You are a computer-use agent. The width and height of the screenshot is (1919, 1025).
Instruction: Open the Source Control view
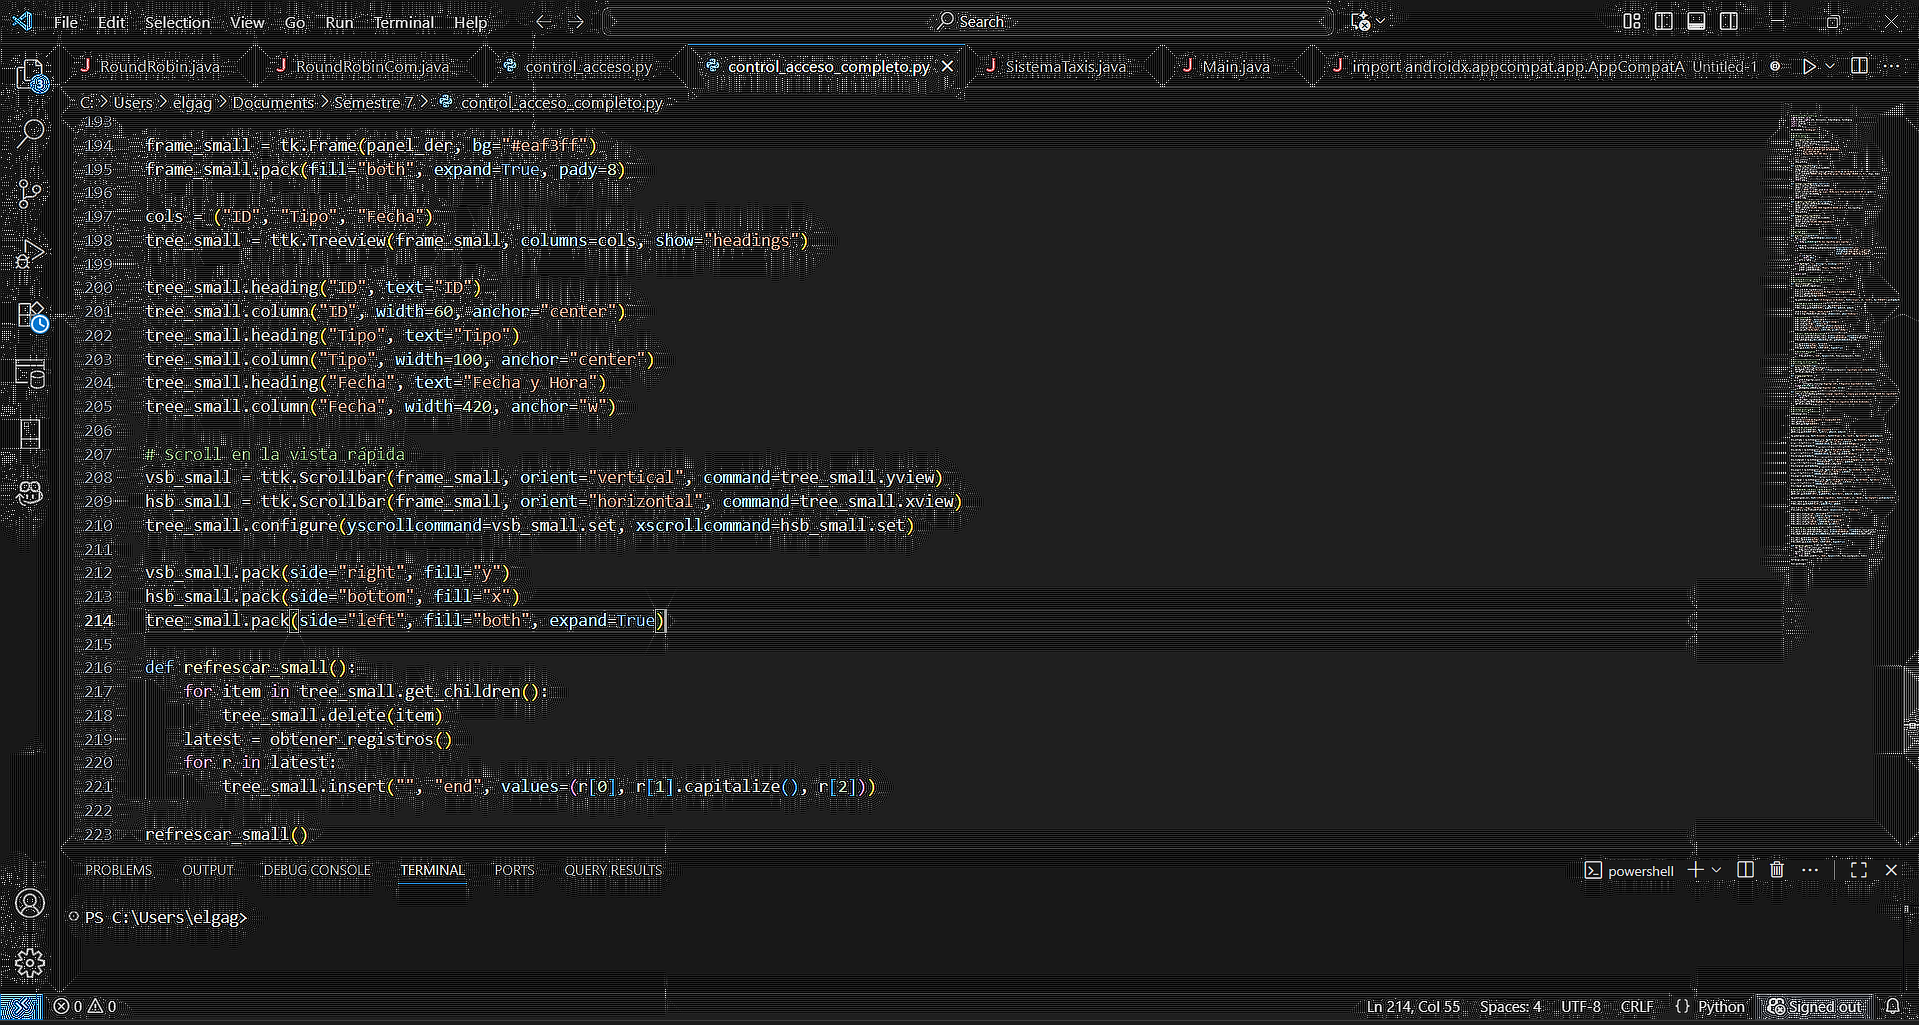tap(30, 193)
